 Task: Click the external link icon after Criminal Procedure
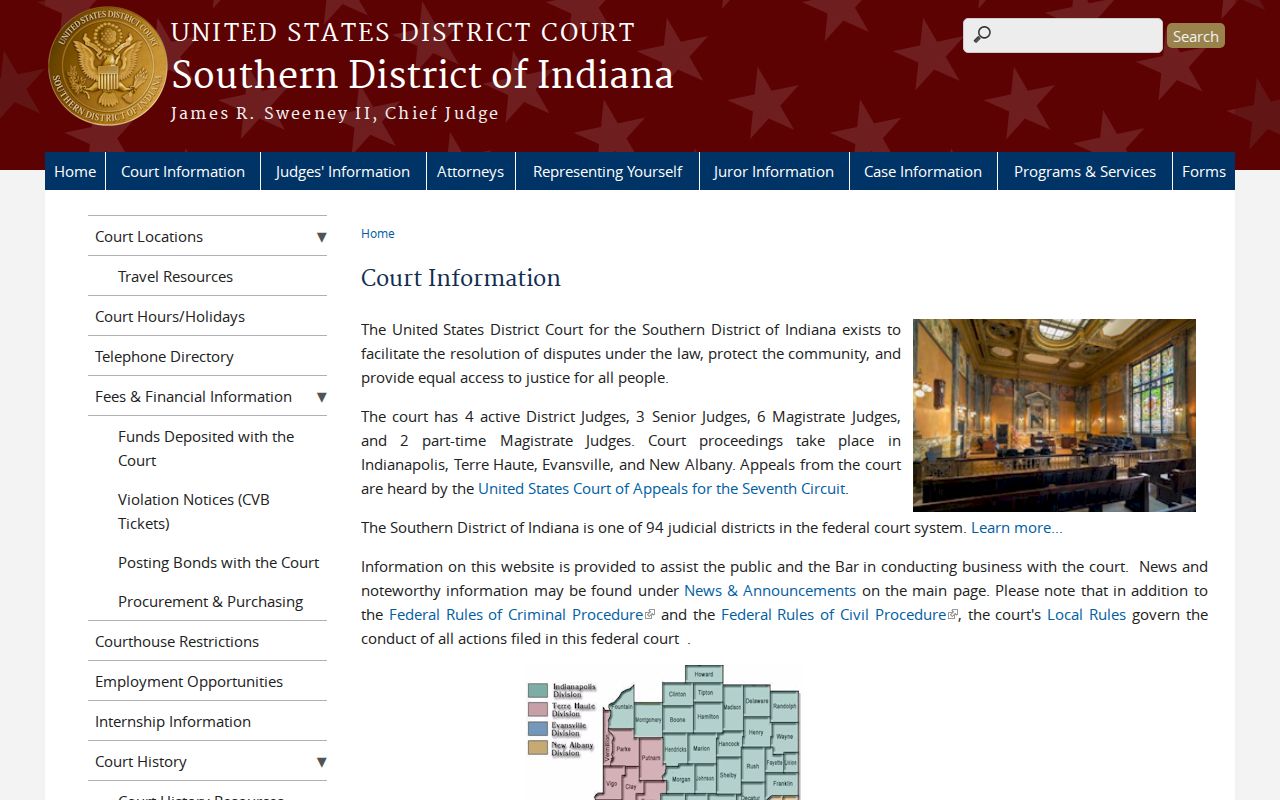(651, 615)
